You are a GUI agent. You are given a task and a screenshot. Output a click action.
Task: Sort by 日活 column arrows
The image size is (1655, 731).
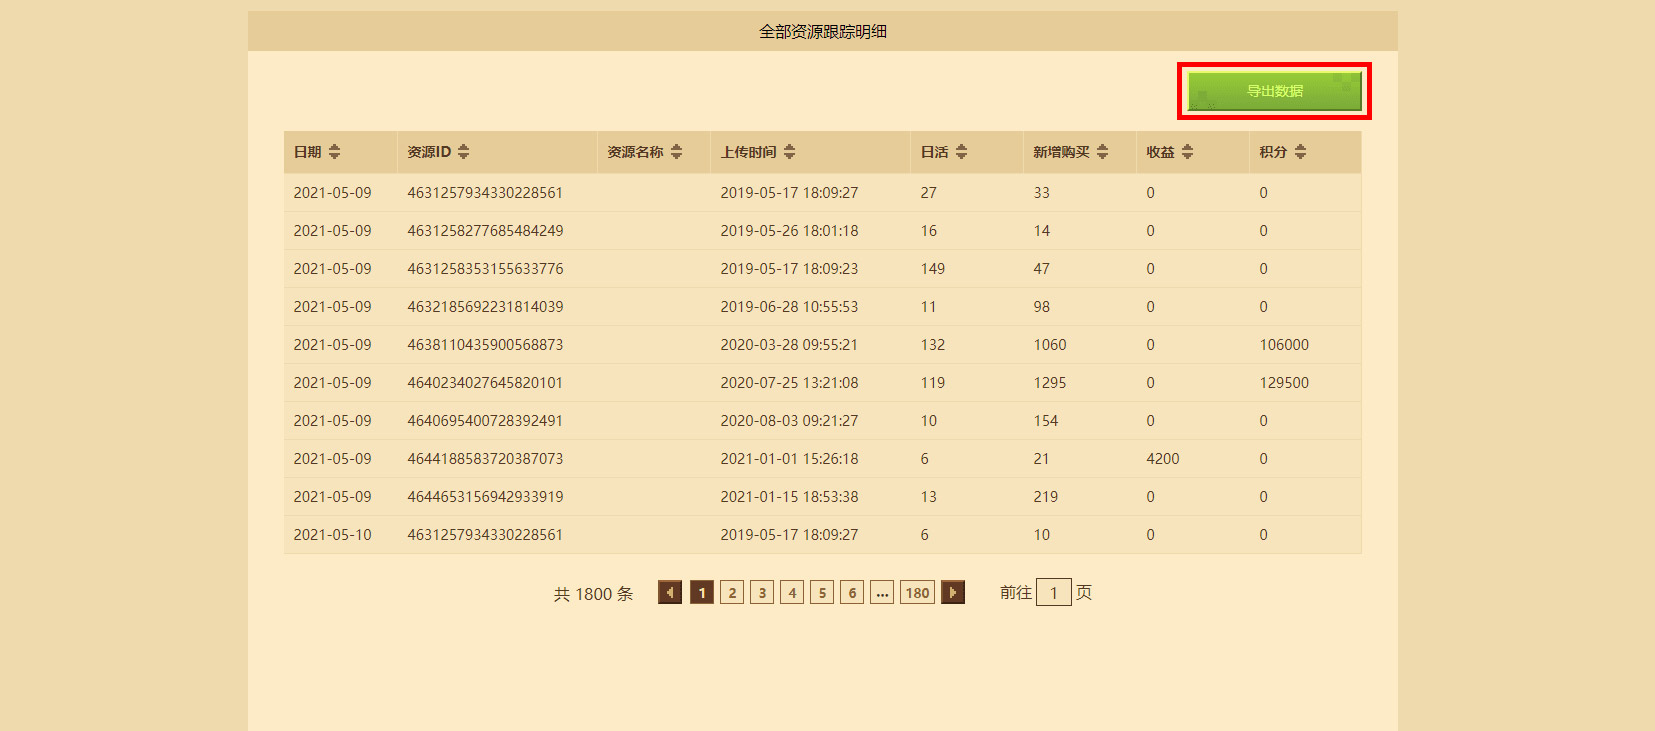pos(961,152)
